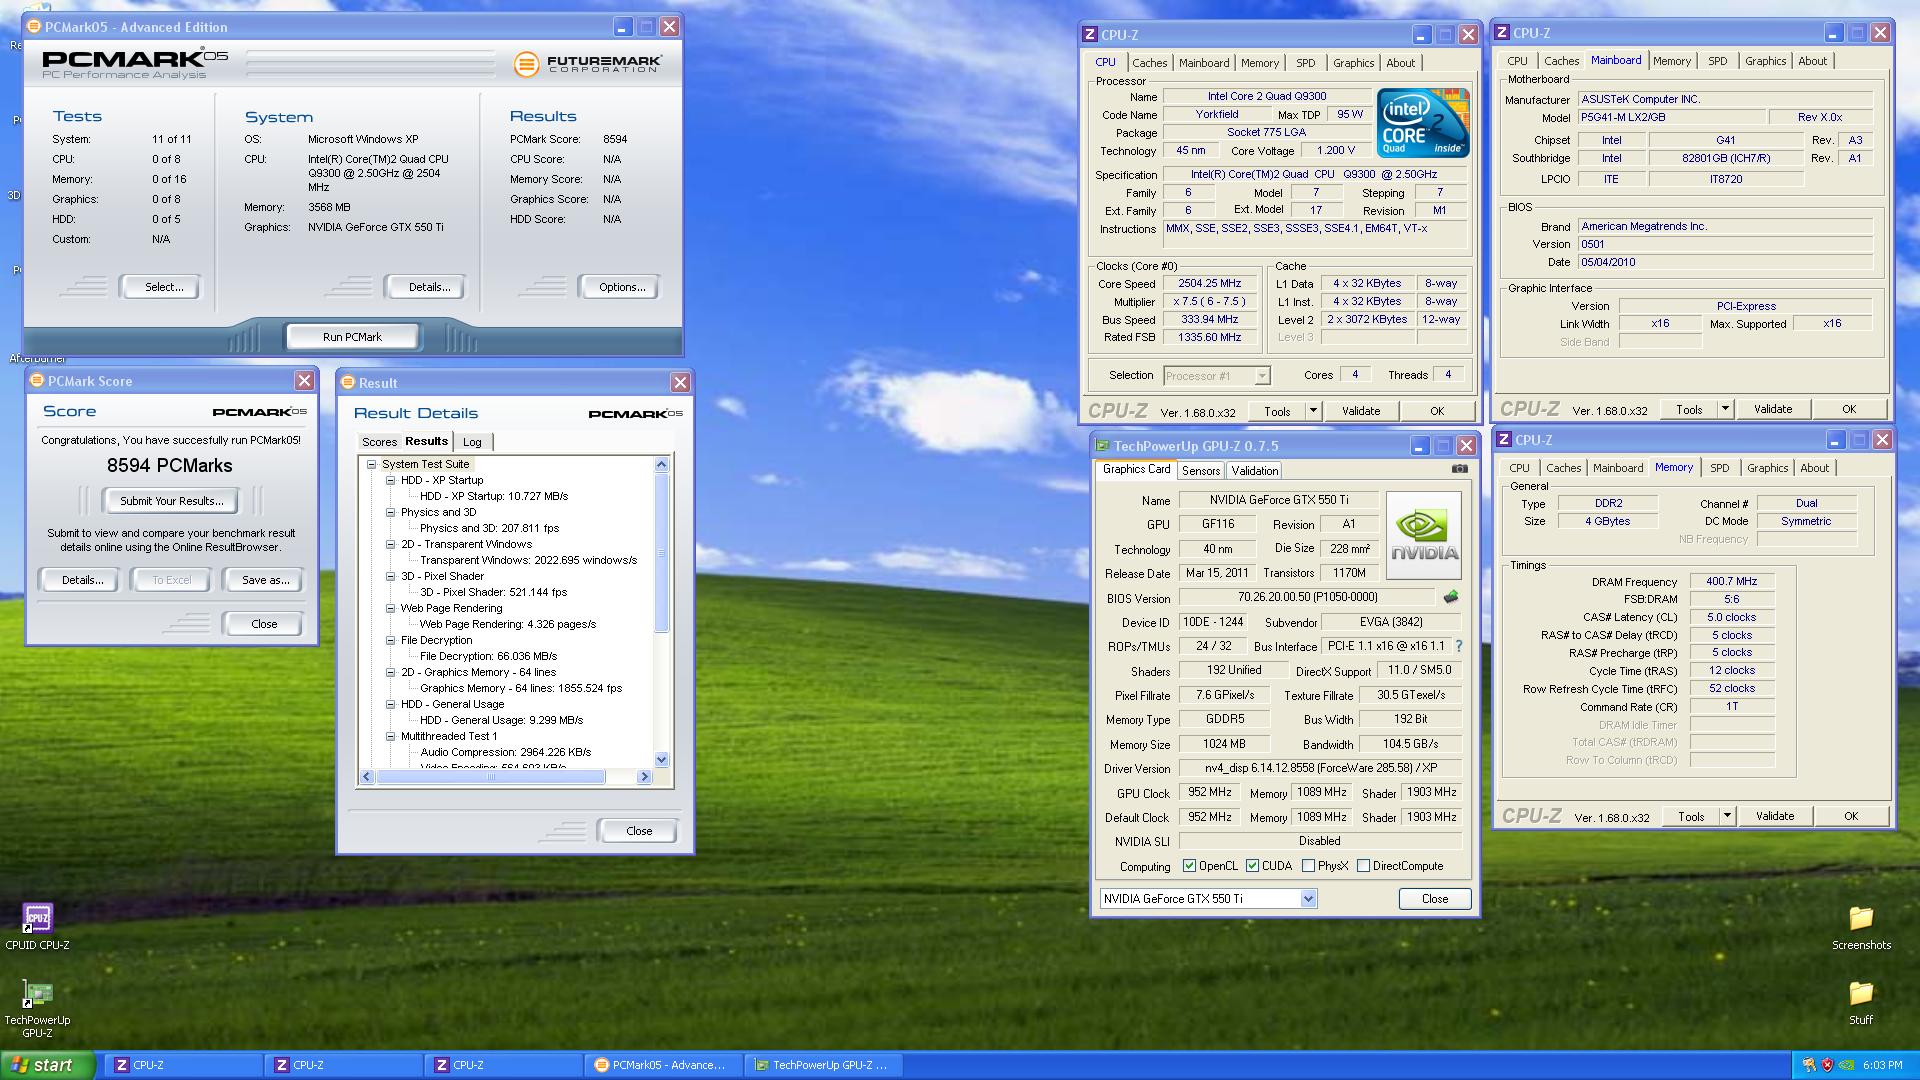Switch to the Scores tab in Result window

379,442
